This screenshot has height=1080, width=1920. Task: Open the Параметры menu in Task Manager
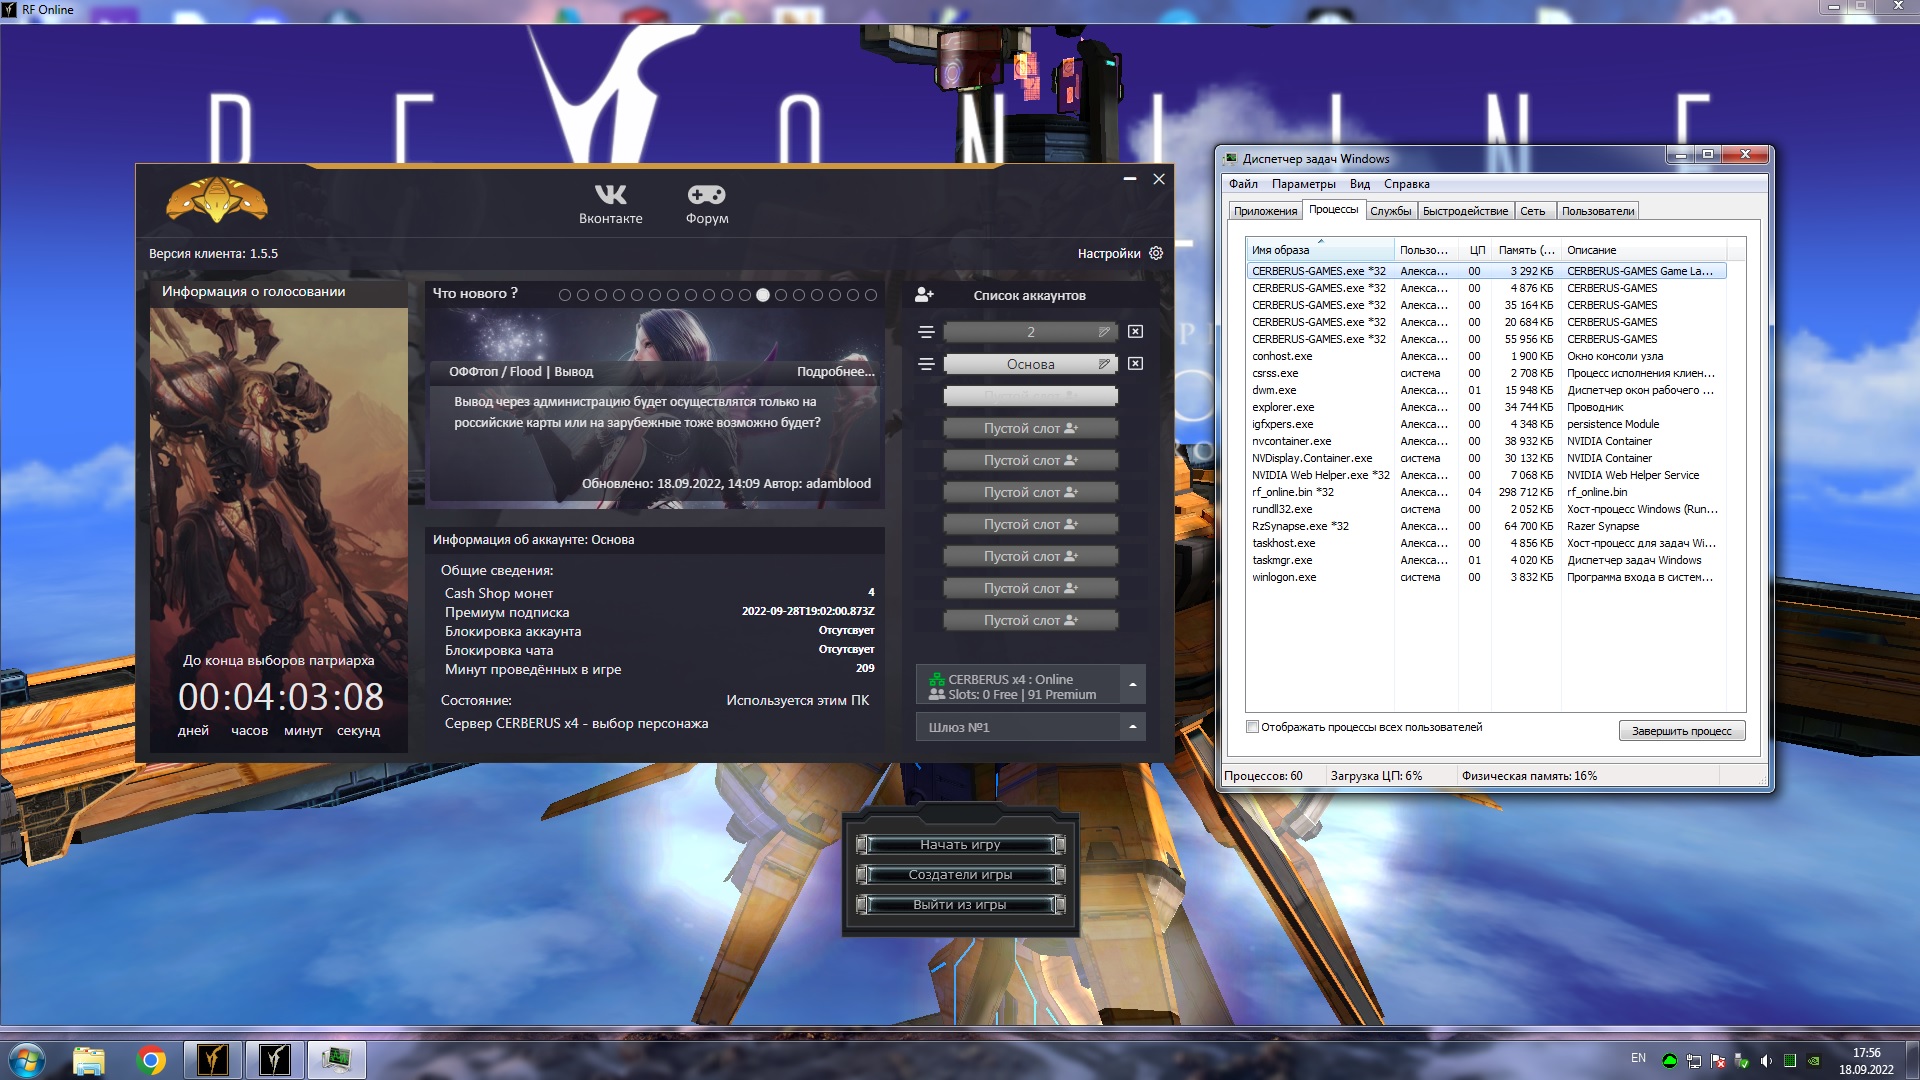1303,184
